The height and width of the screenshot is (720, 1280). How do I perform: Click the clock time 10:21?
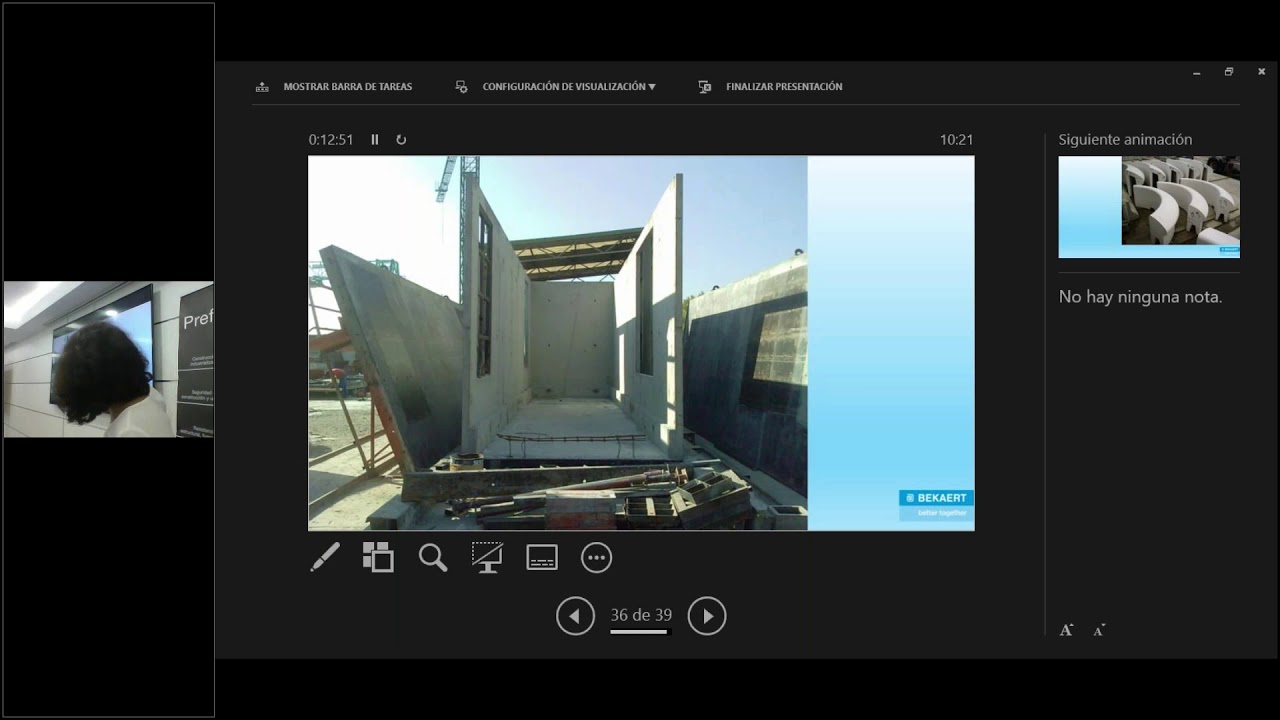(956, 140)
